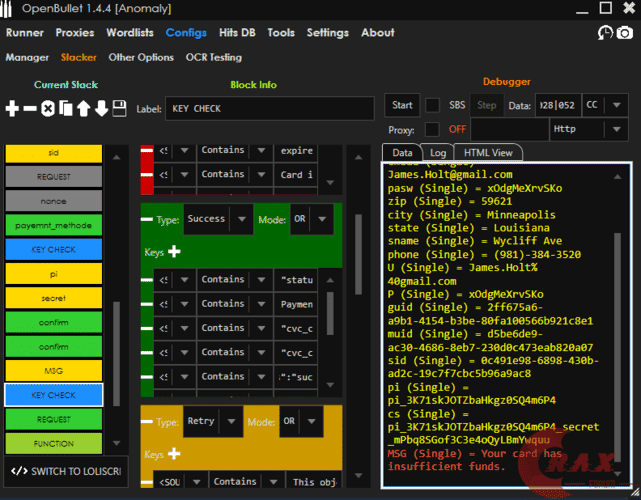
Task: Move the selected block down the stack
Action: pyautogui.click(x=101, y=108)
